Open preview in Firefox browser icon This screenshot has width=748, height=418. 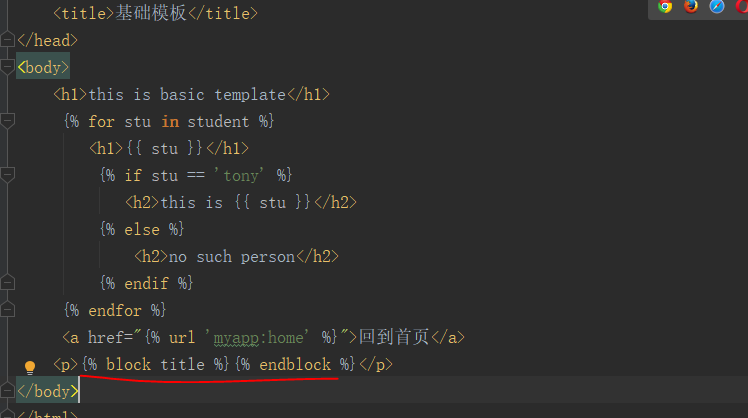point(691,6)
